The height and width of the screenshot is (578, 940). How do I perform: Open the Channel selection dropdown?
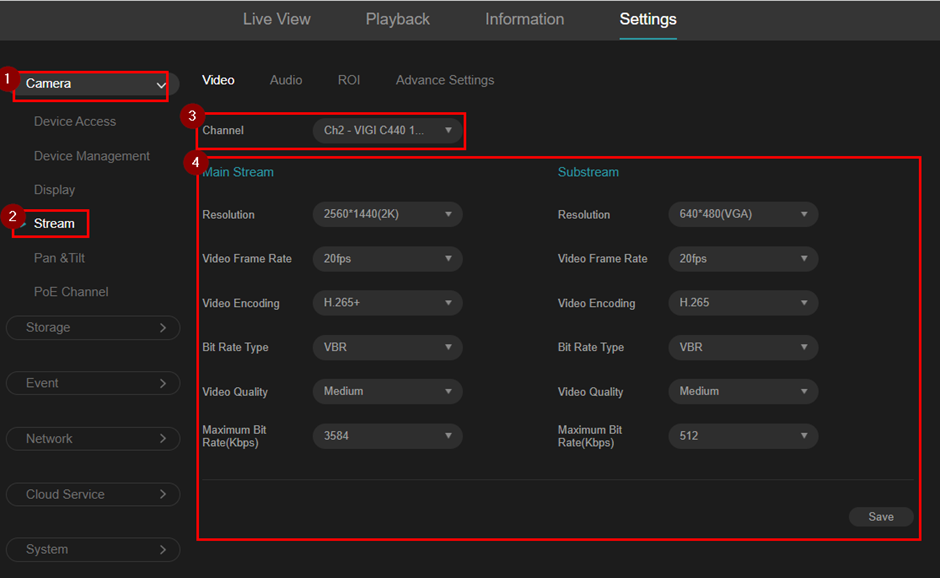click(x=388, y=130)
